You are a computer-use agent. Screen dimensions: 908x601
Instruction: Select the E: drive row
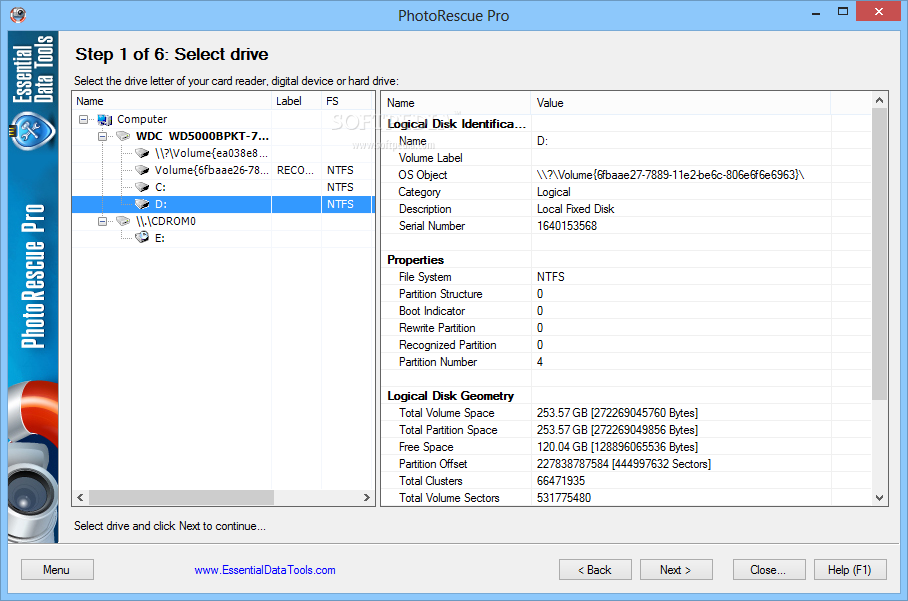223,238
